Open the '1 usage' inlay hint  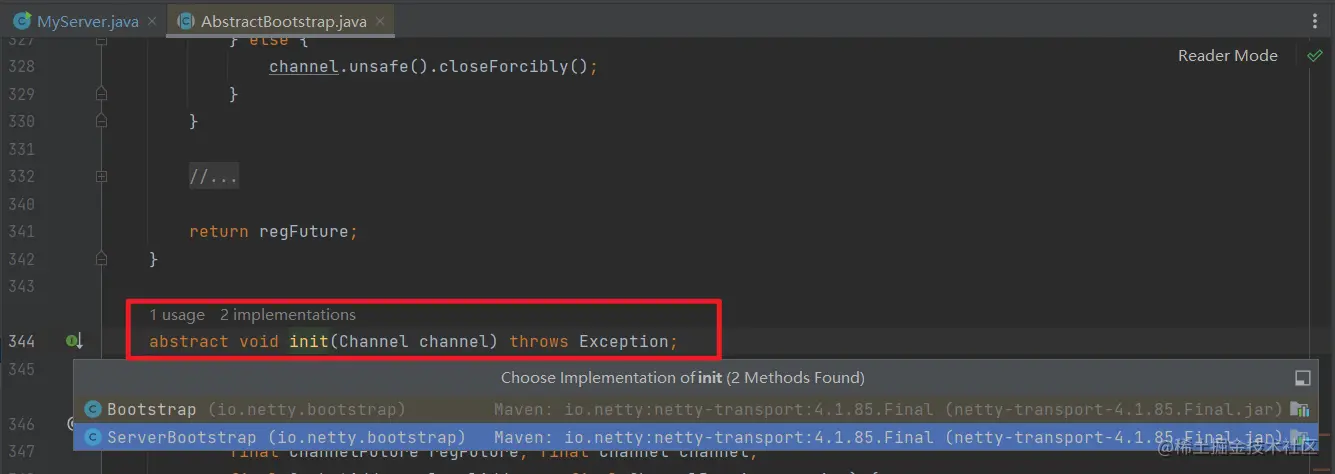click(x=177, y=315)
